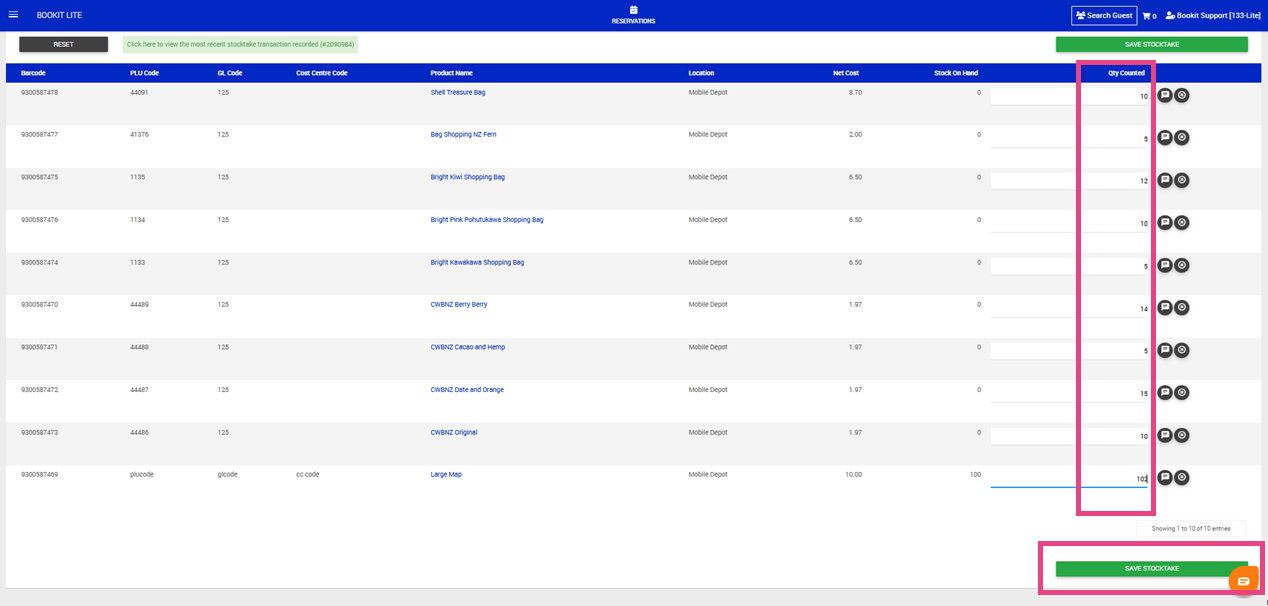Open CWBNZ Berry Berry product link

tap(459, 305)
